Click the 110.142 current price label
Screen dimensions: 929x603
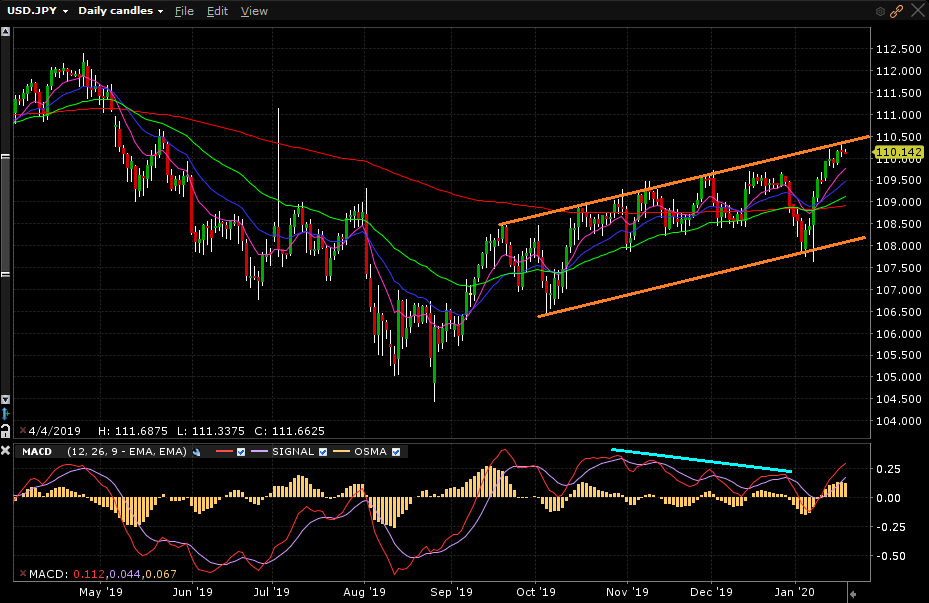tap(899, 152)
